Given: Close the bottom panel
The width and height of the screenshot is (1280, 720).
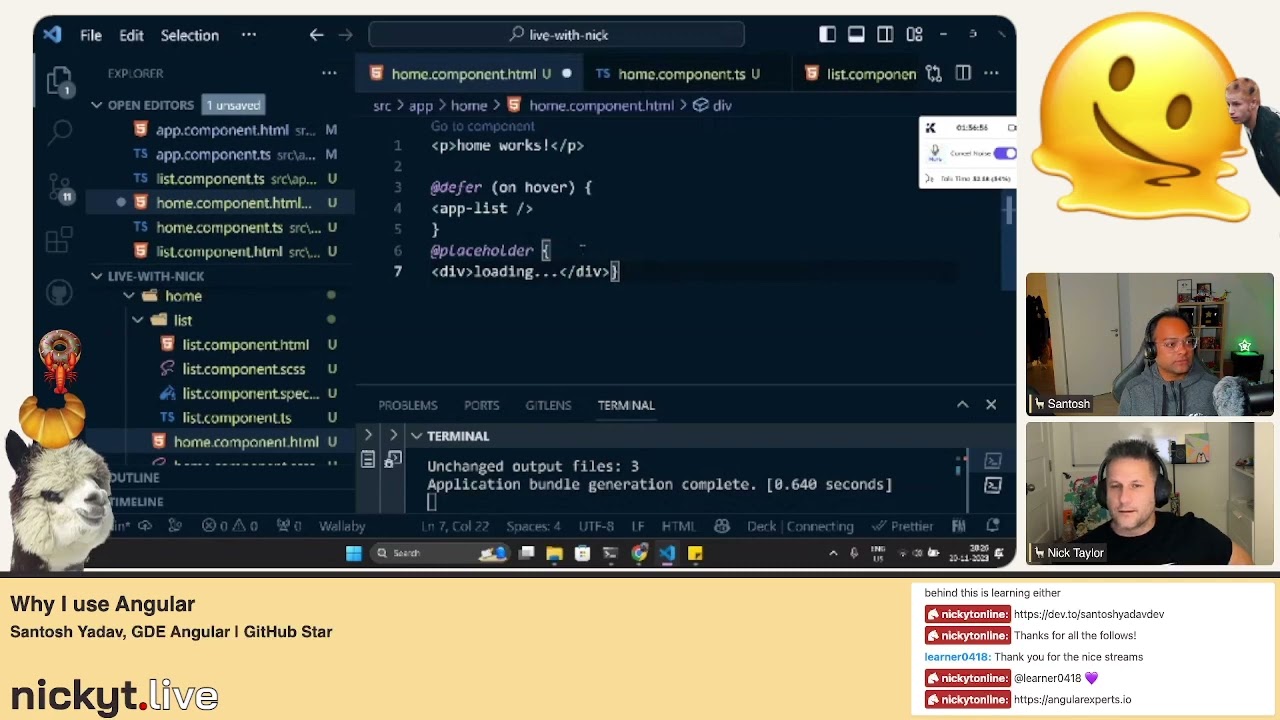Looking at the screenshot, I should [991, 405].
